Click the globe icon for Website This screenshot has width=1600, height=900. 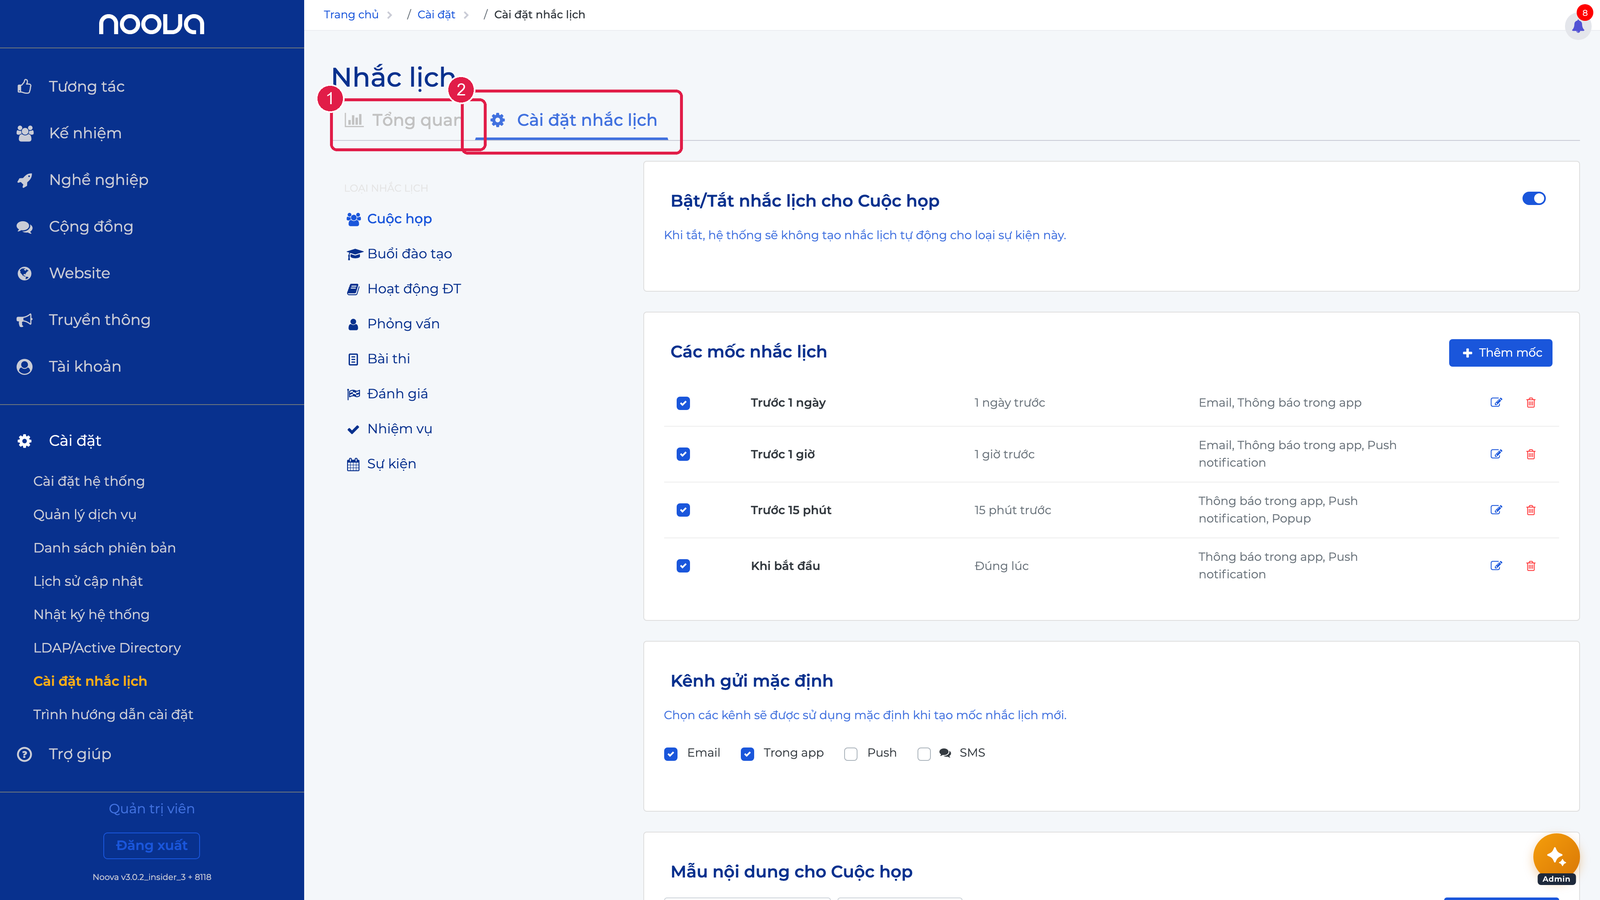click(x=25, y=273)
